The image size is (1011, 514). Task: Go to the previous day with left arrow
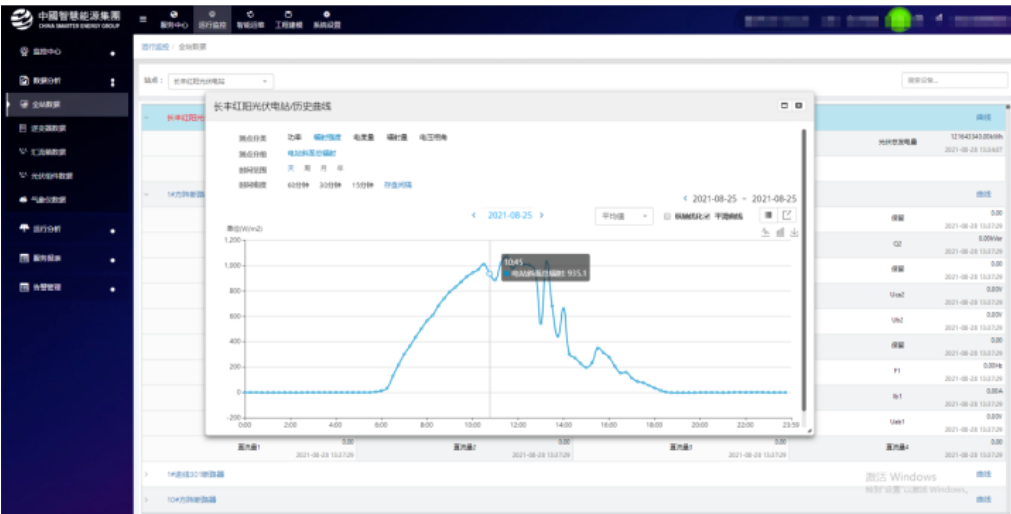[474, 215]
